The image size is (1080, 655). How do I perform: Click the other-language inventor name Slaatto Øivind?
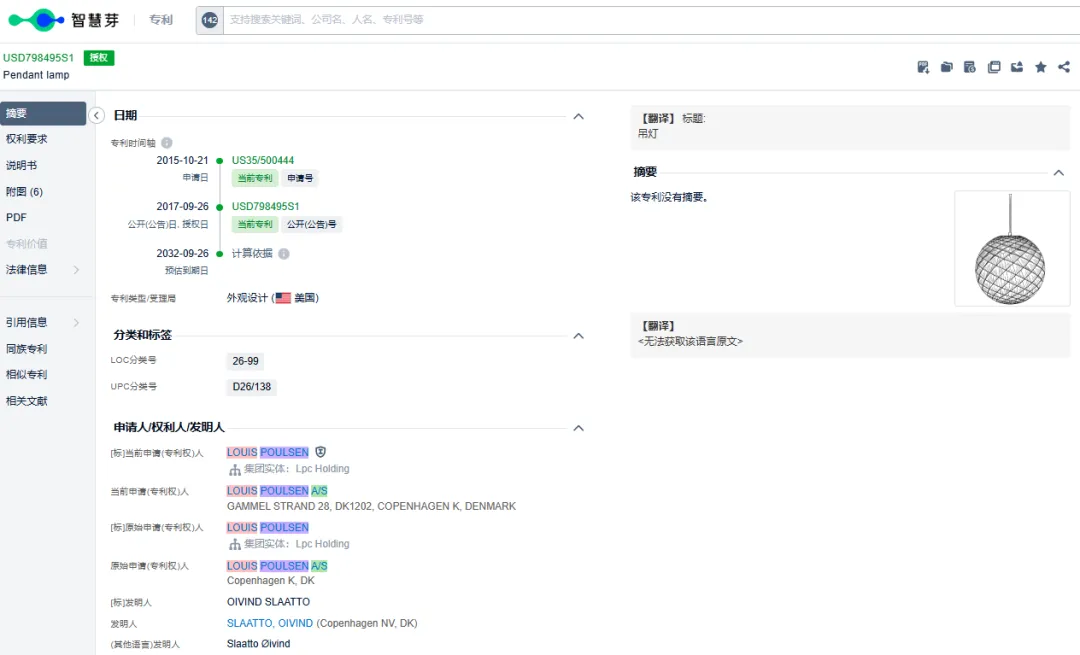click(x=258, y=644)
